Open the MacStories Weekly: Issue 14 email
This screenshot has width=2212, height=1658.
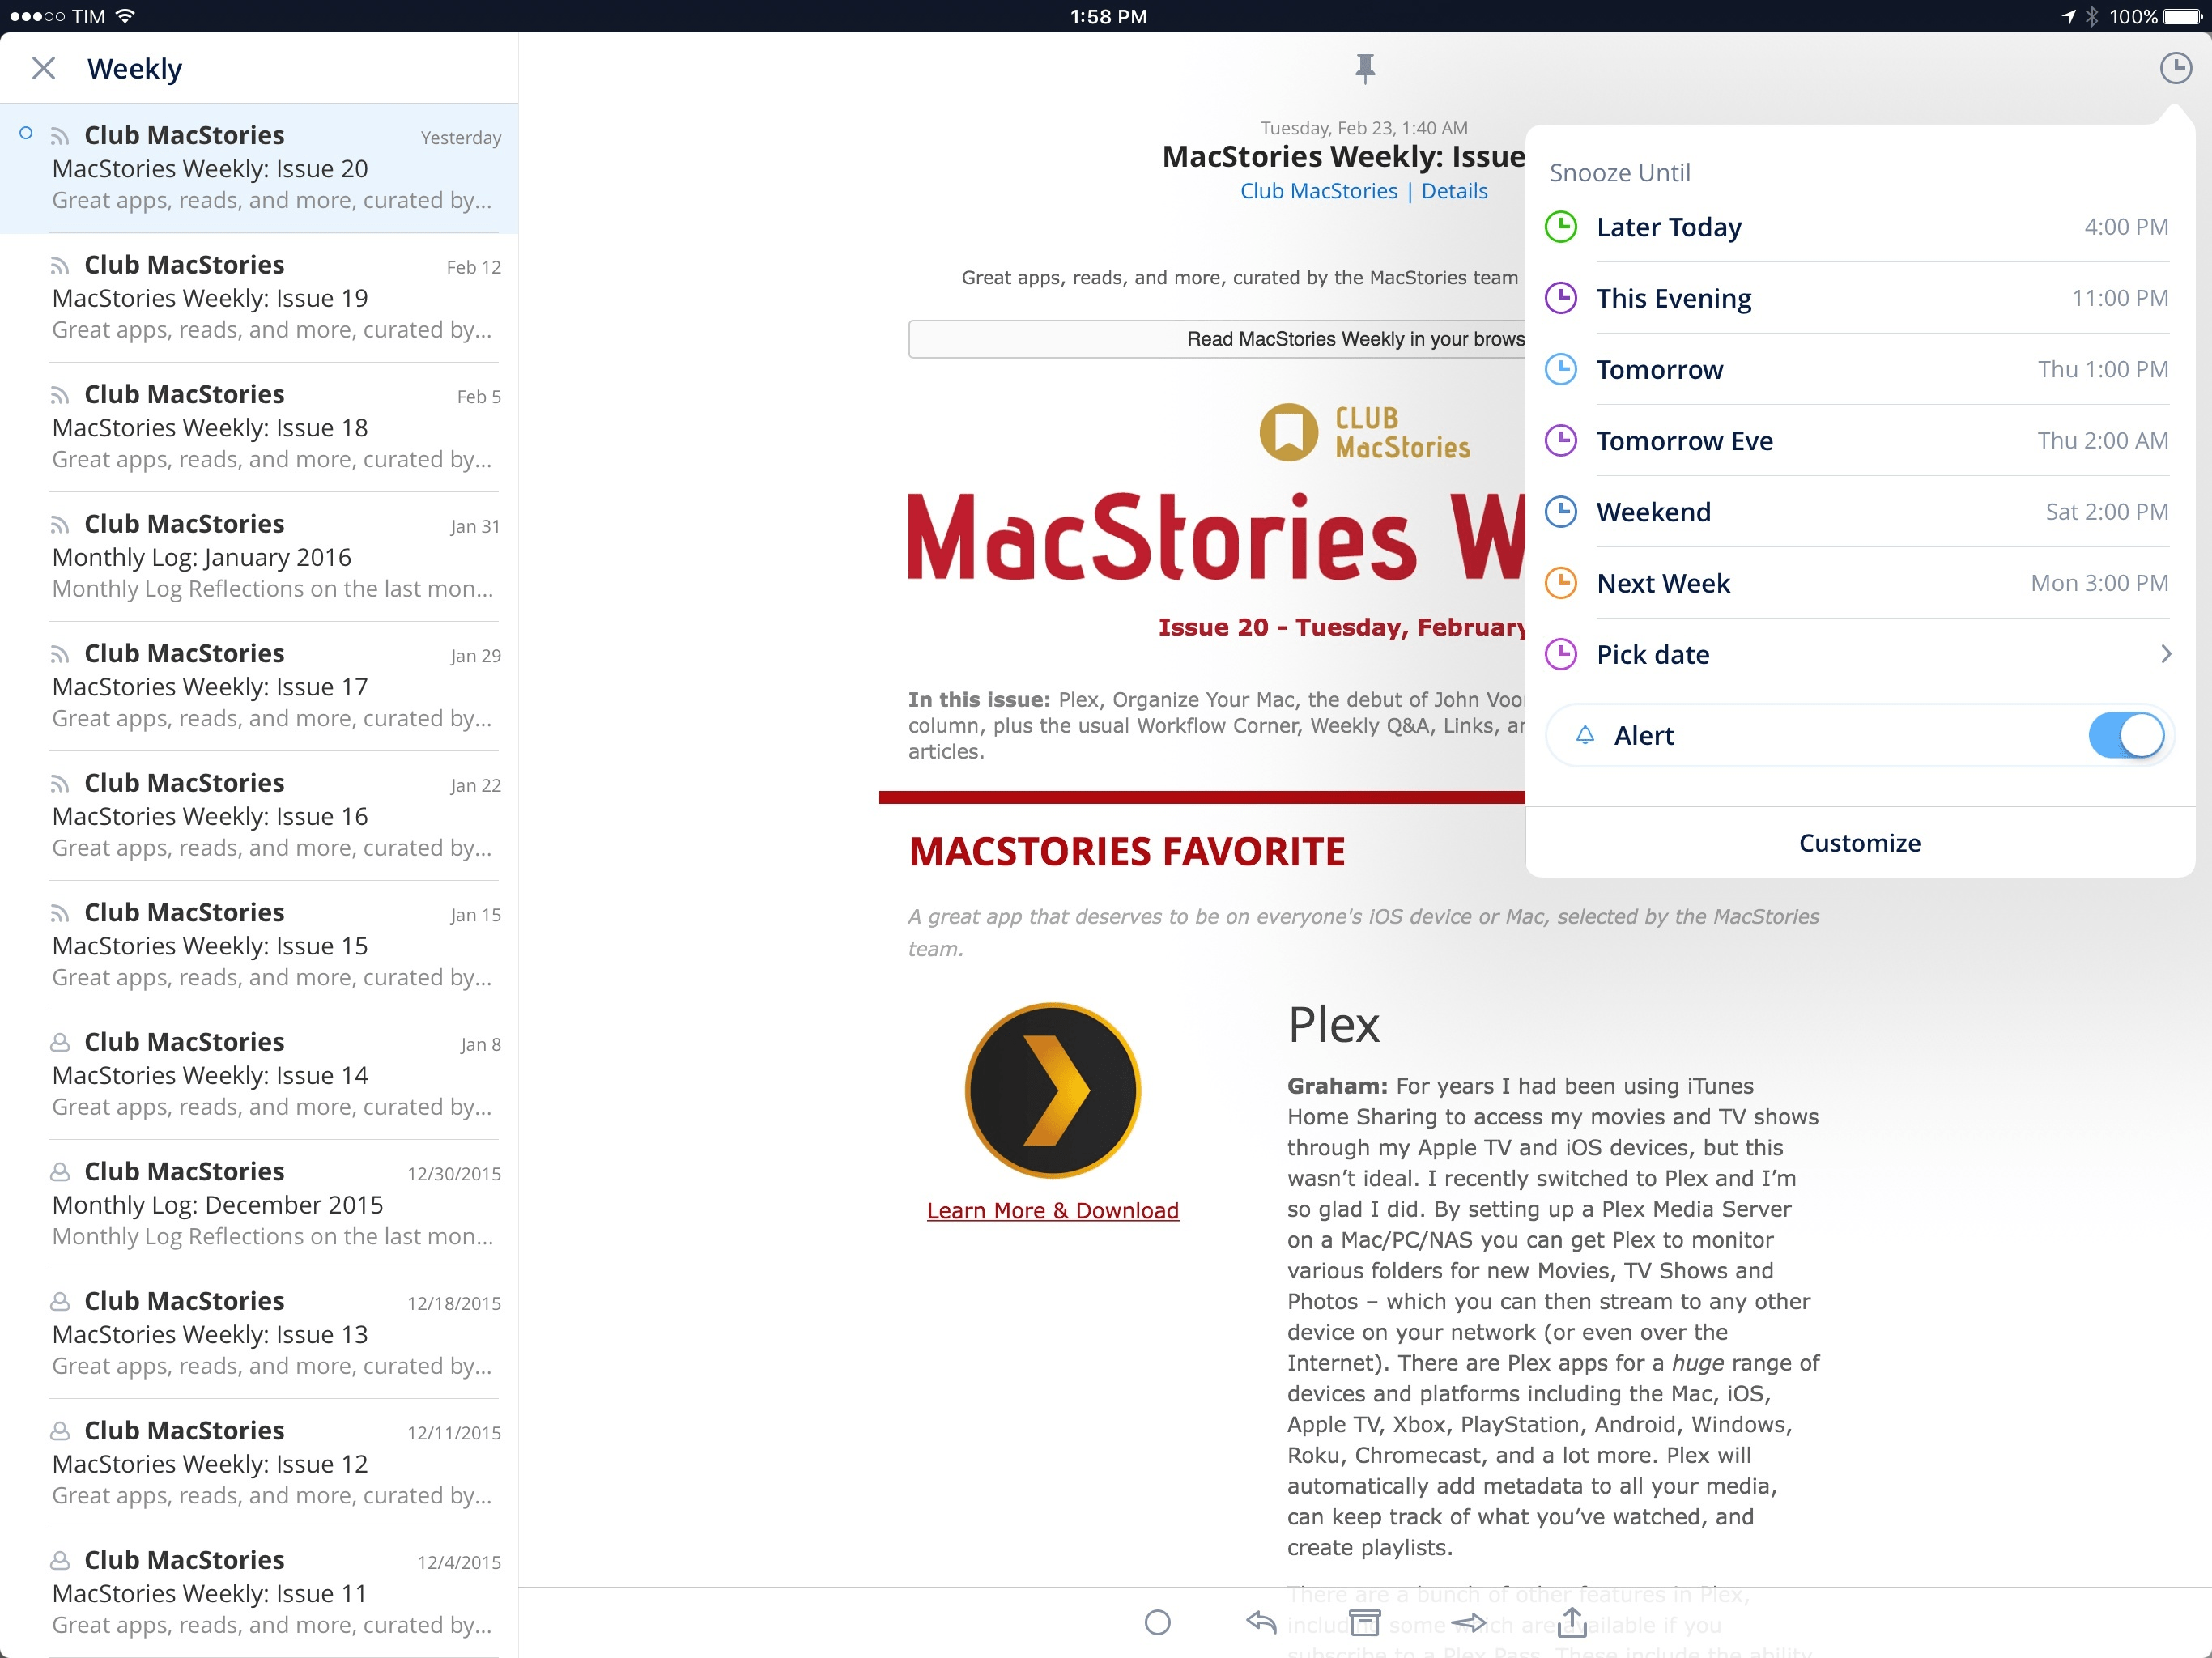point(259,1075)
